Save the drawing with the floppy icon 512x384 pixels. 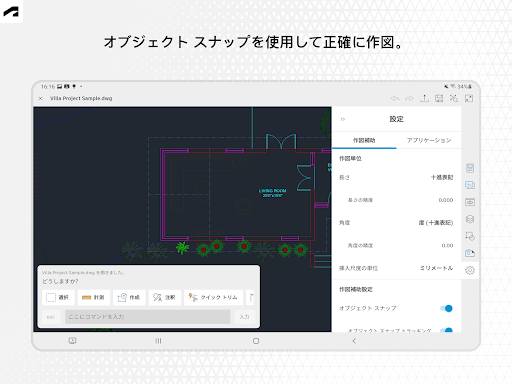[x=439, y=98]
